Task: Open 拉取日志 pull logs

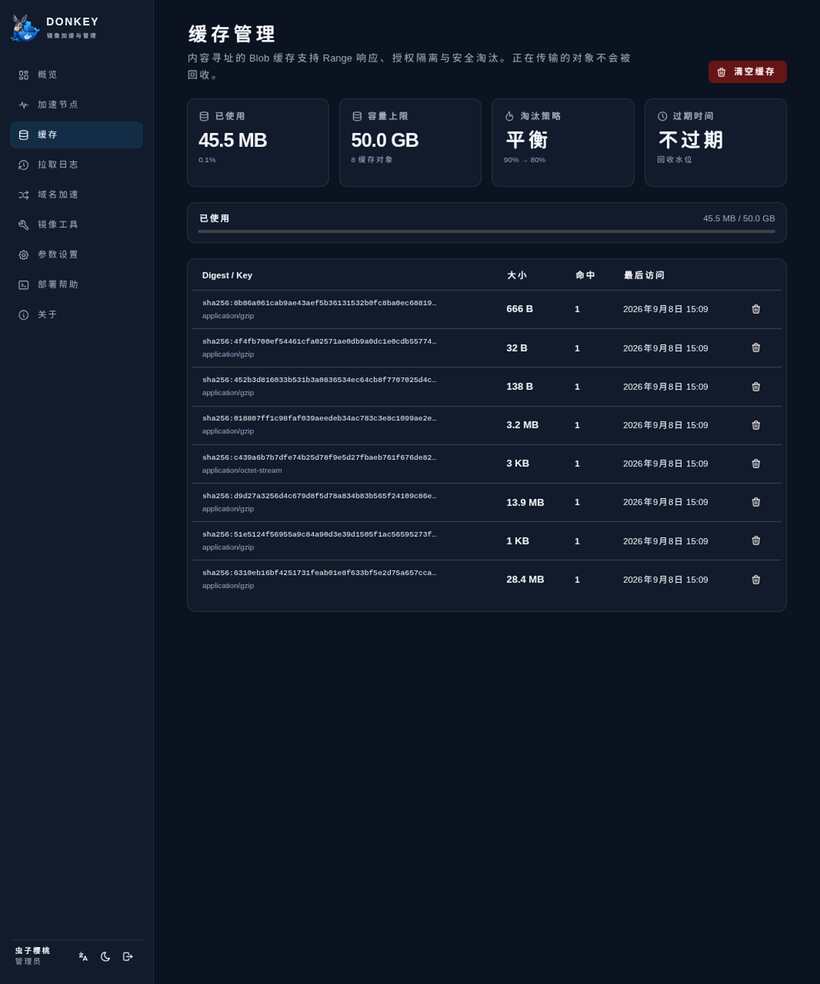Action: tap(77, 164)
